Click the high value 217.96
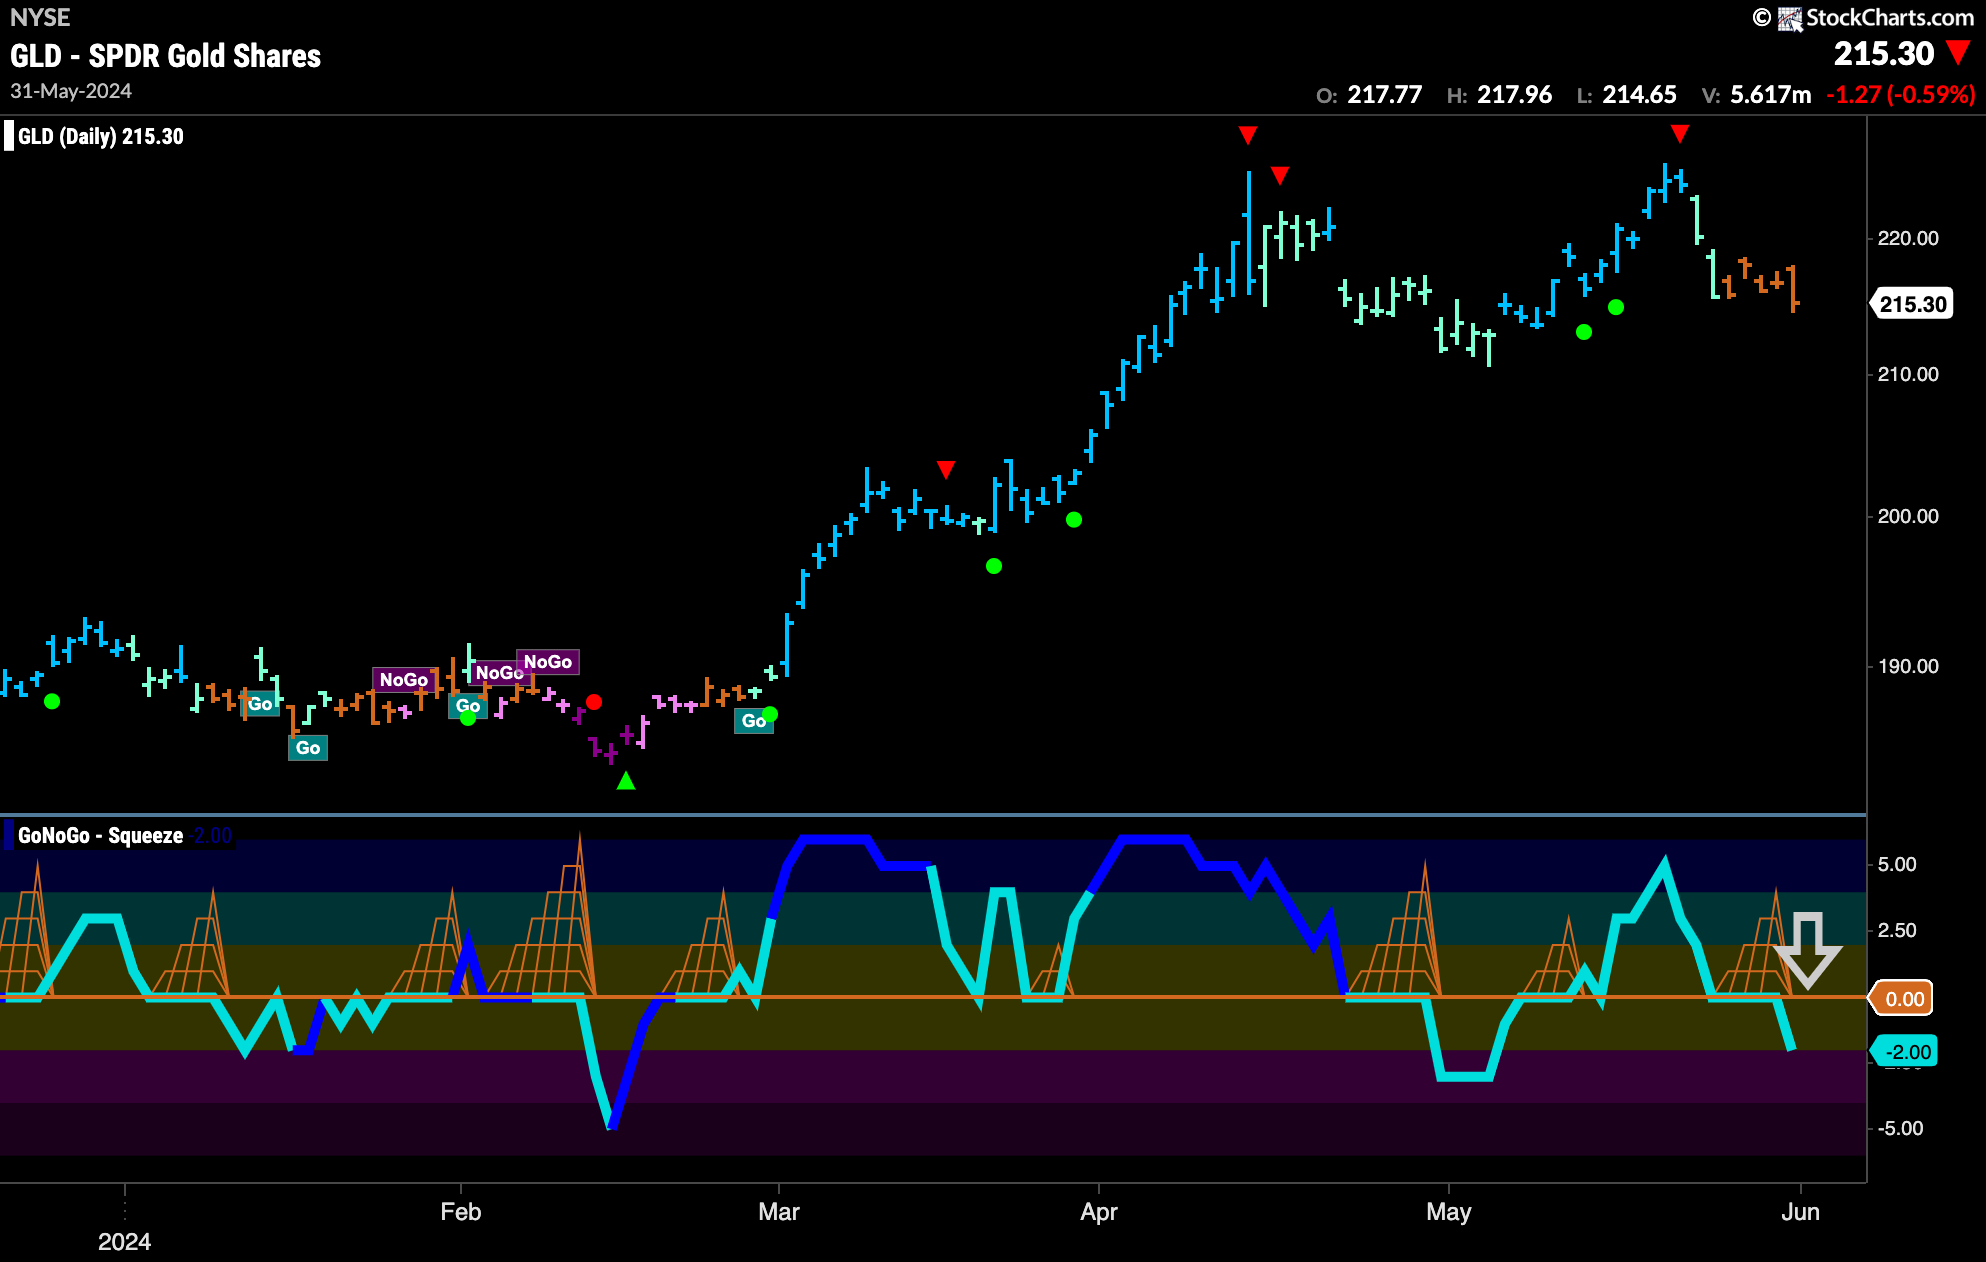The height and width of the screenshot is (1262, 1986). point(1514,95)
